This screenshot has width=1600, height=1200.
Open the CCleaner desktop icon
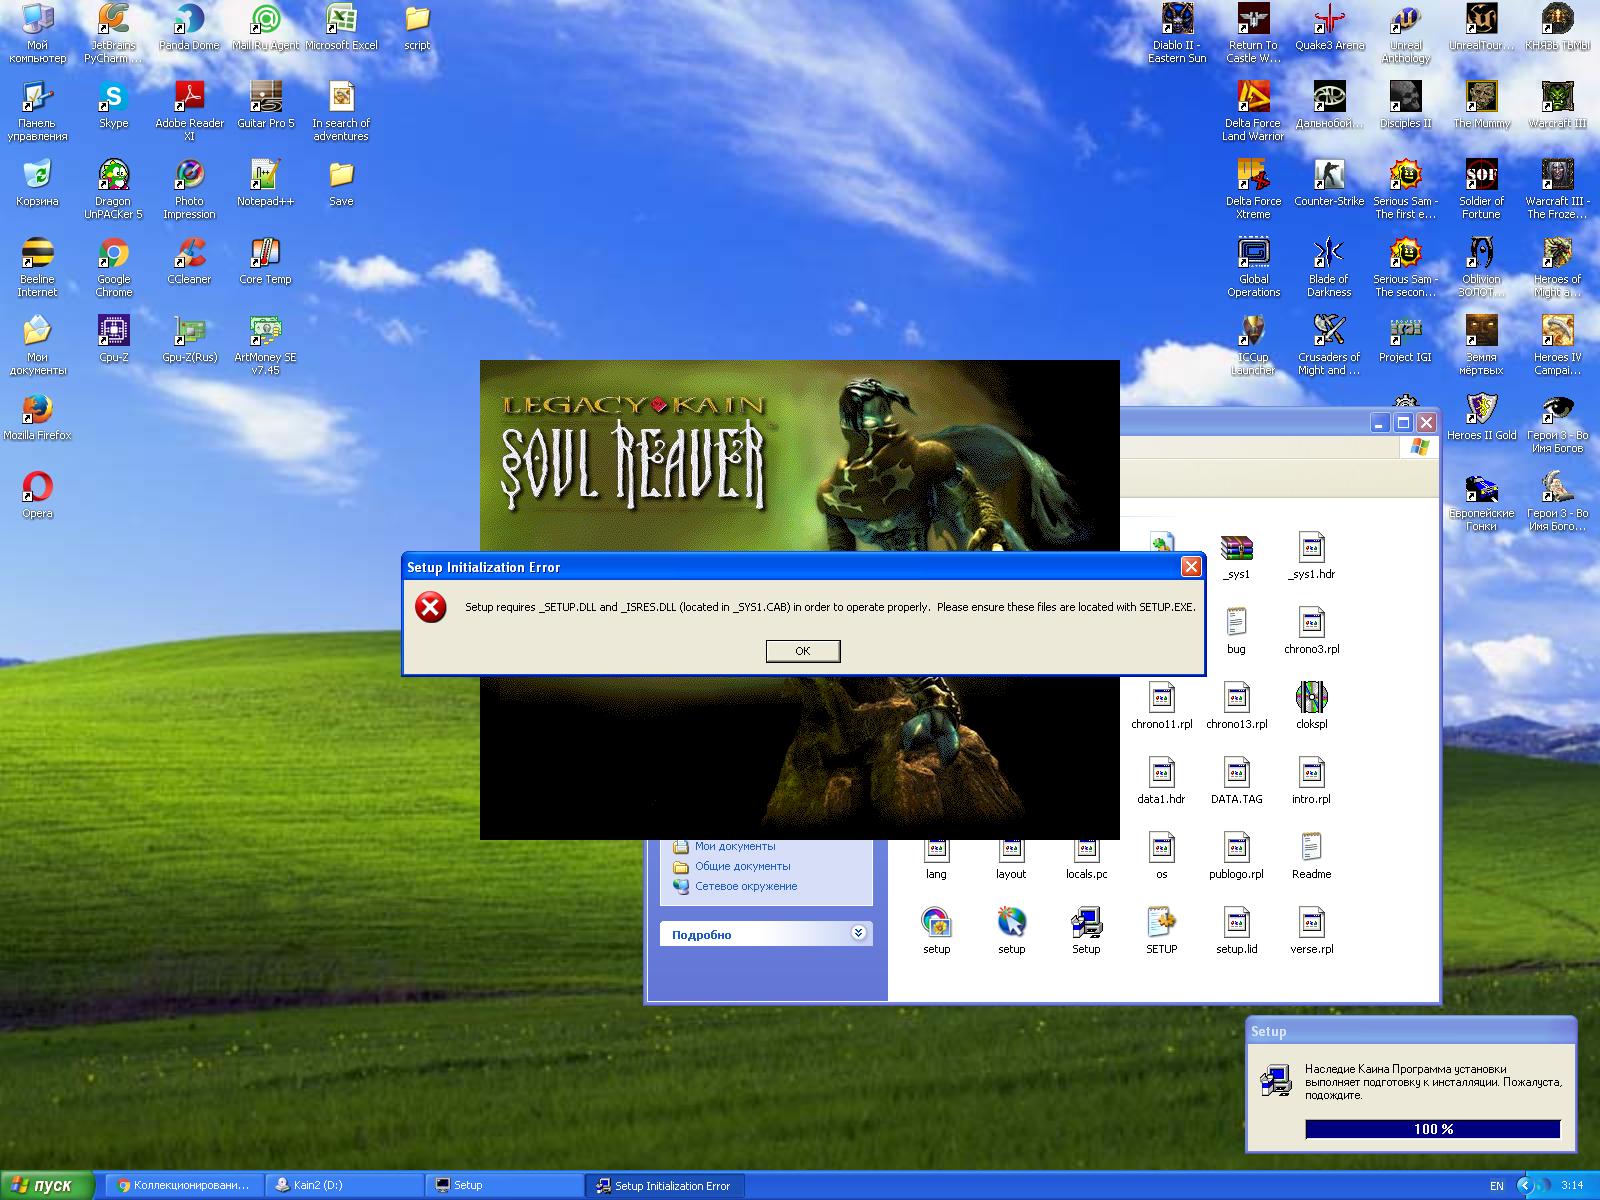pyautogui.click(x=189, y=254)
